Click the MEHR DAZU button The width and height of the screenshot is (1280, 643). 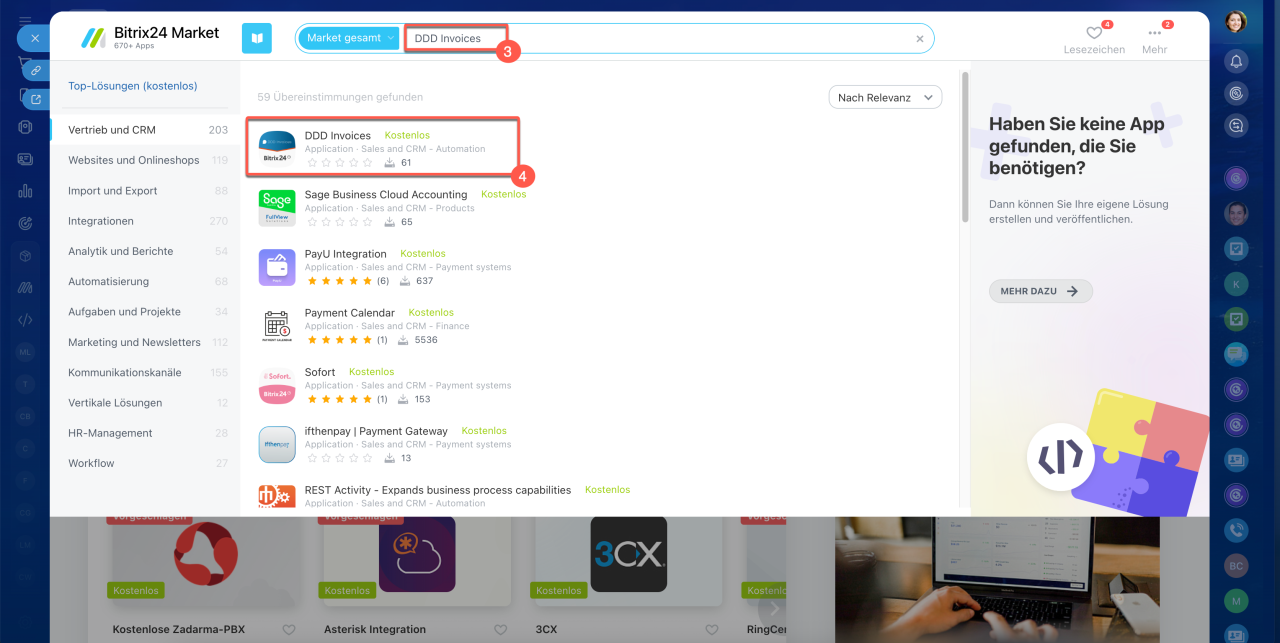1040,291
